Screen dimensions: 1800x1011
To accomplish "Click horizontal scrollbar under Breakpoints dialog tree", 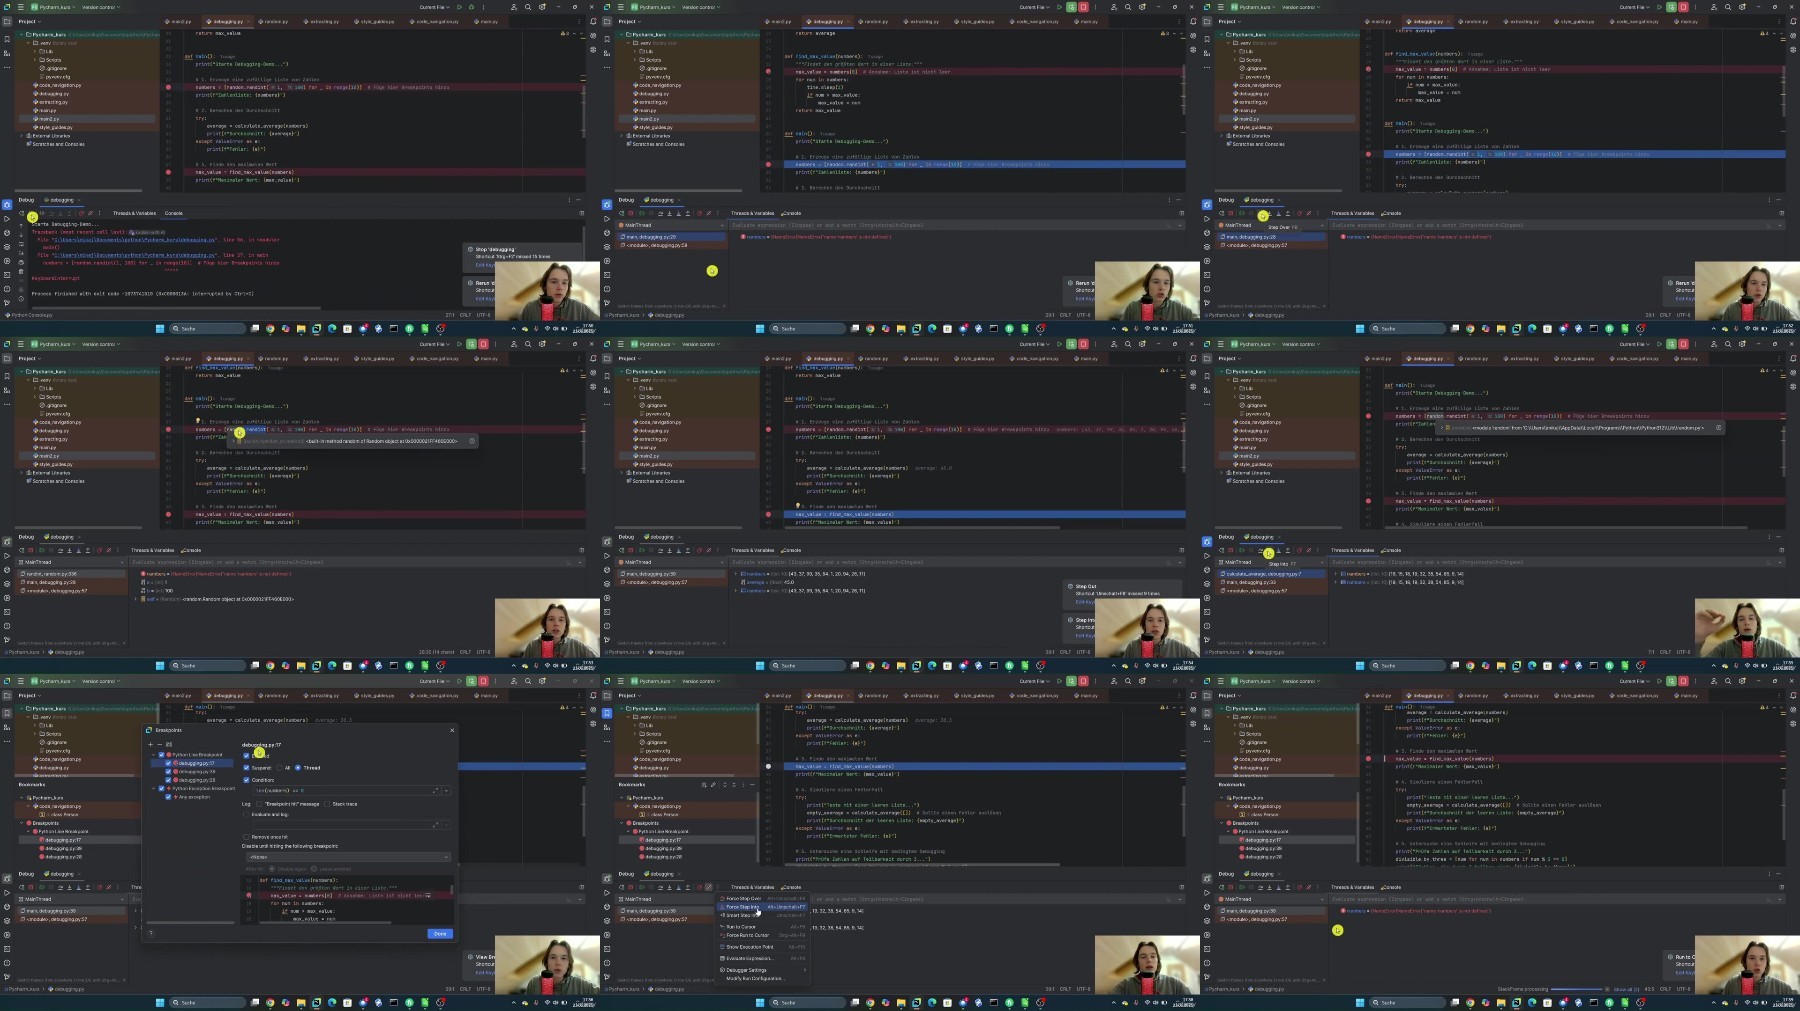I will pyautogui.click(x=190, y=922).
